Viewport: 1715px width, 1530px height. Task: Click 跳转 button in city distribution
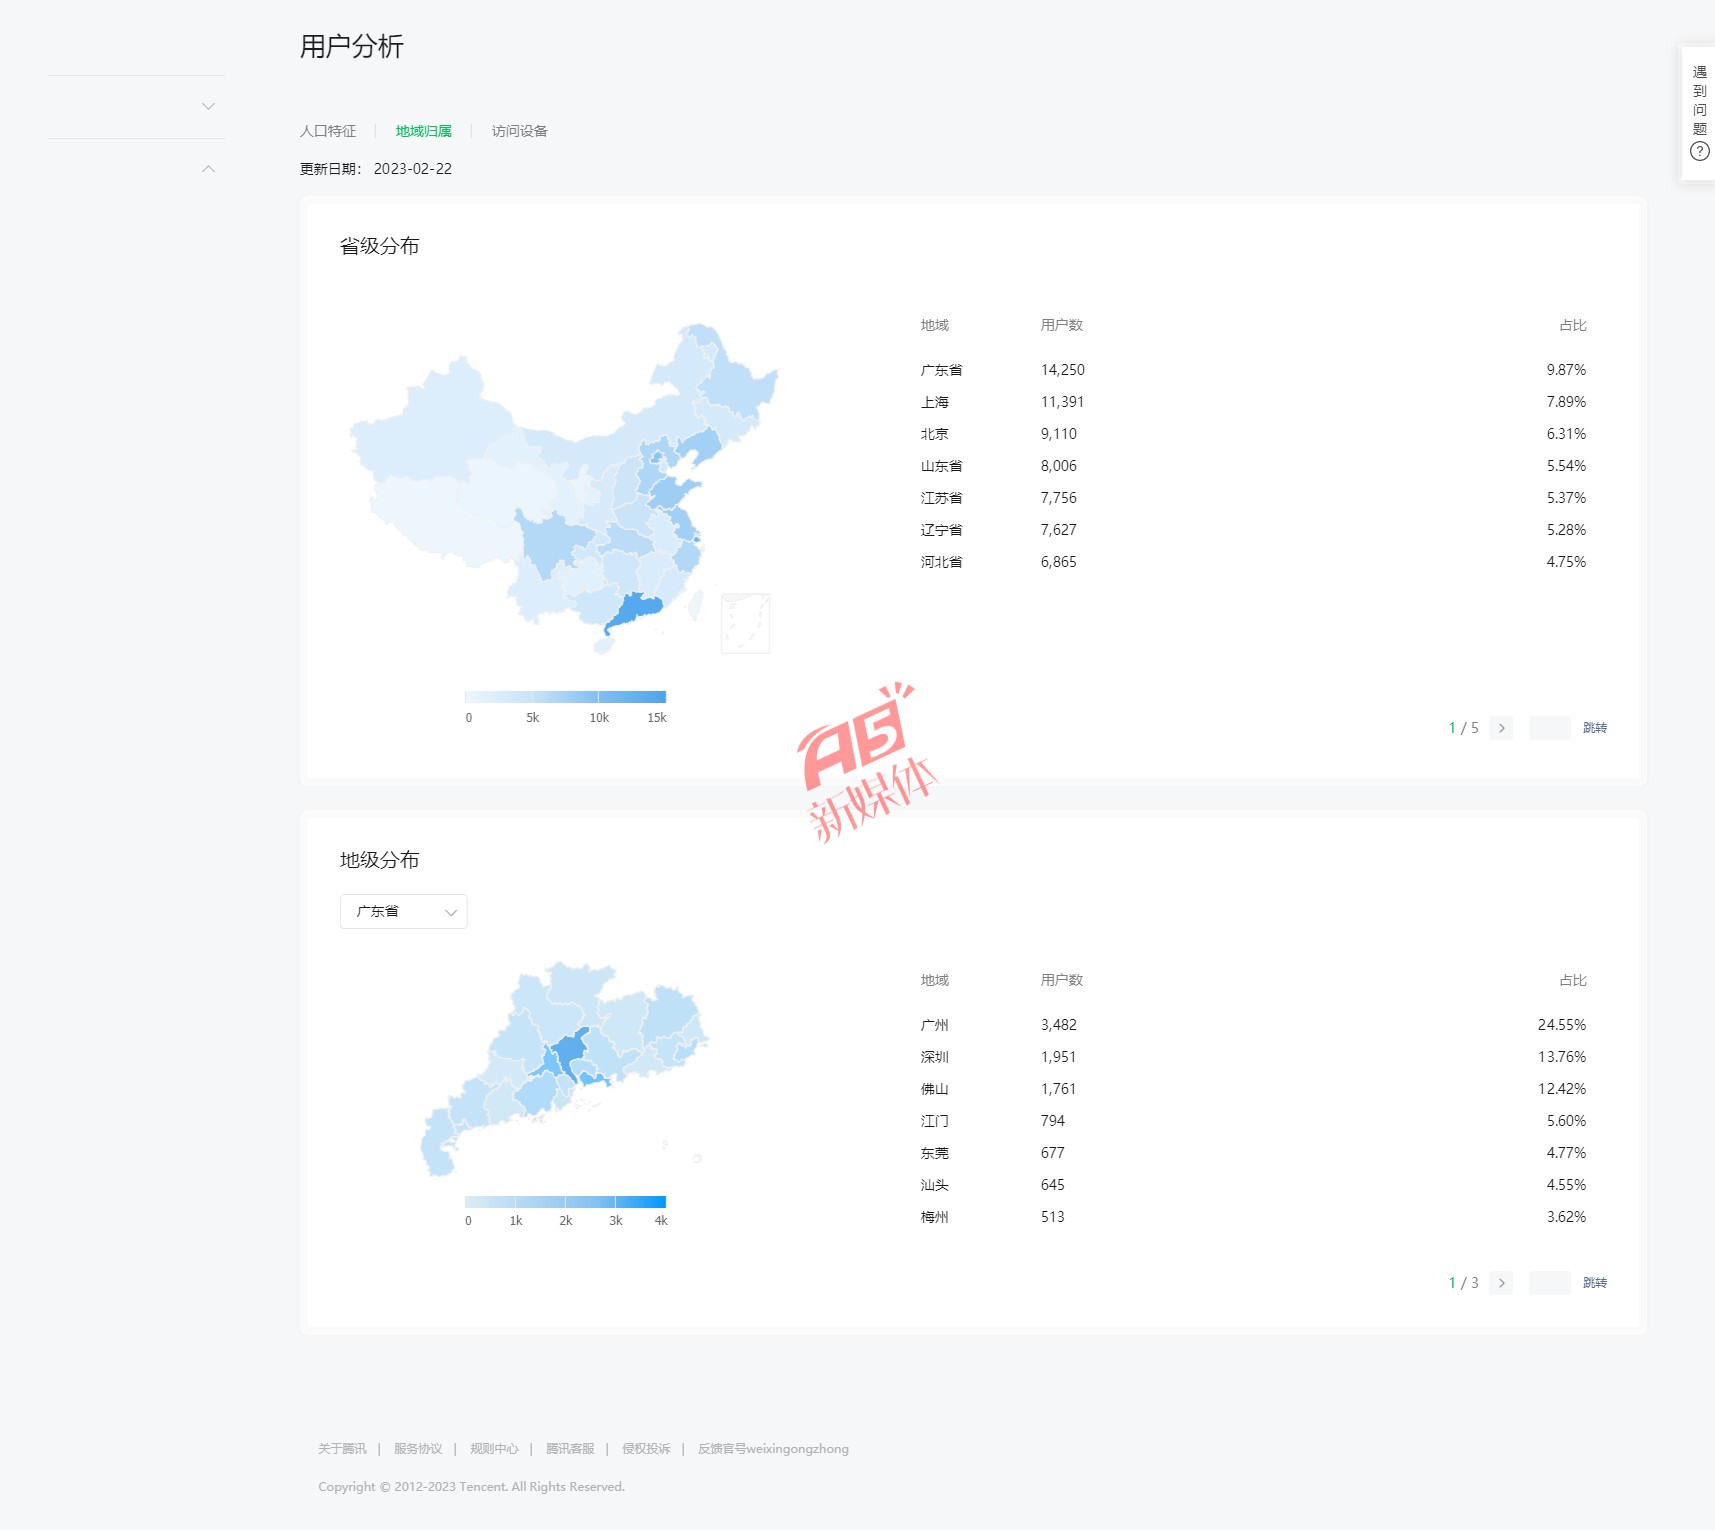tap(1595, 1283)
